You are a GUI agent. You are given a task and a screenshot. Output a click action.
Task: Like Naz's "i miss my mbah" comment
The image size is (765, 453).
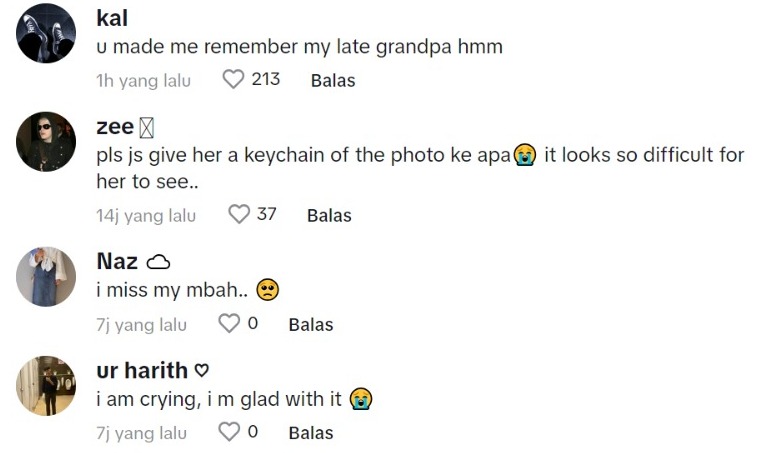[x=229, y=323]
